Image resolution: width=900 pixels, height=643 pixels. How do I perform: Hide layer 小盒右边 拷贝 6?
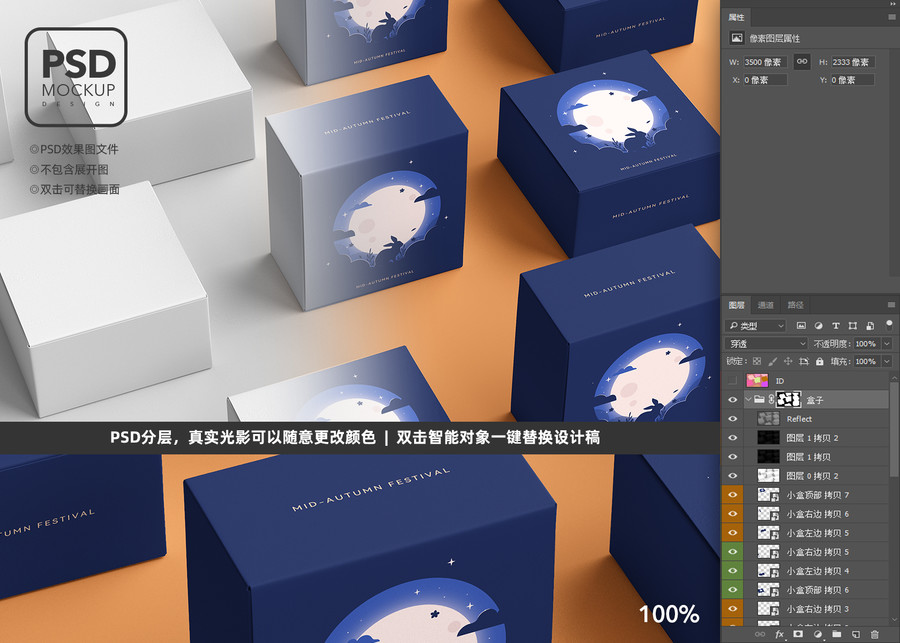pyautogui.click(x=732, y=513)
